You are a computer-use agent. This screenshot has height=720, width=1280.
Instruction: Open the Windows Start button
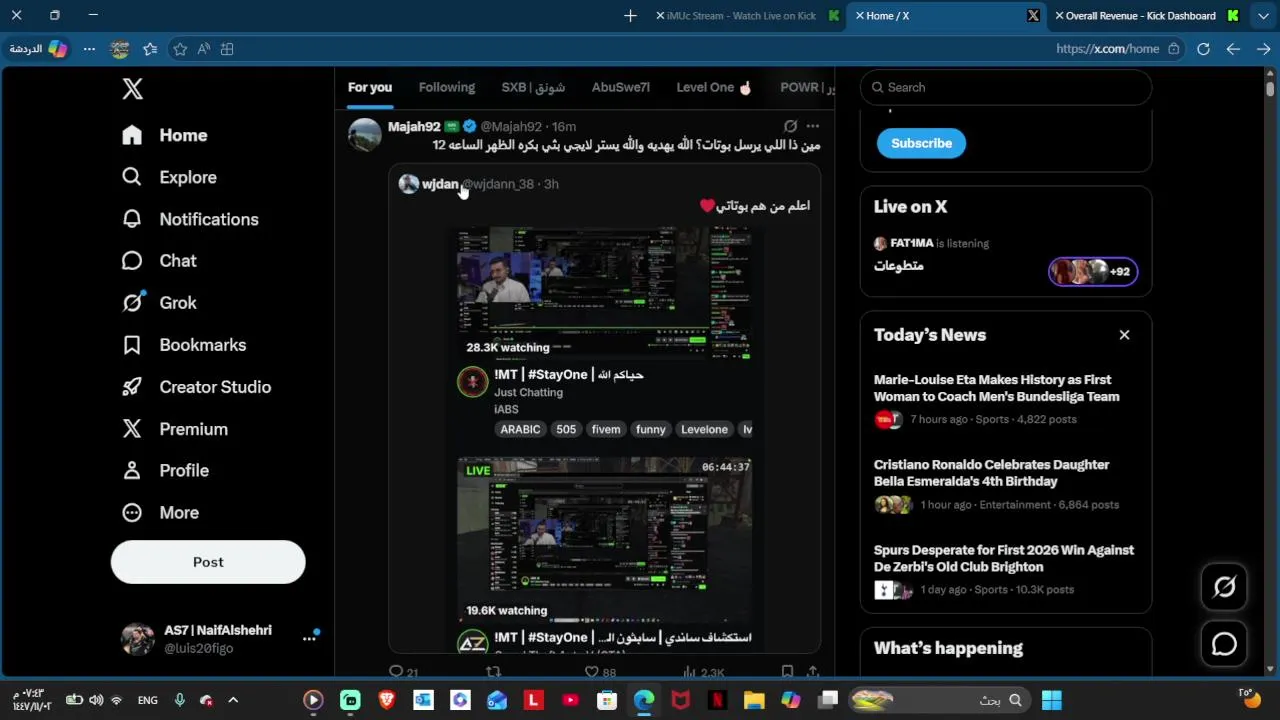tap(1052, 701)
